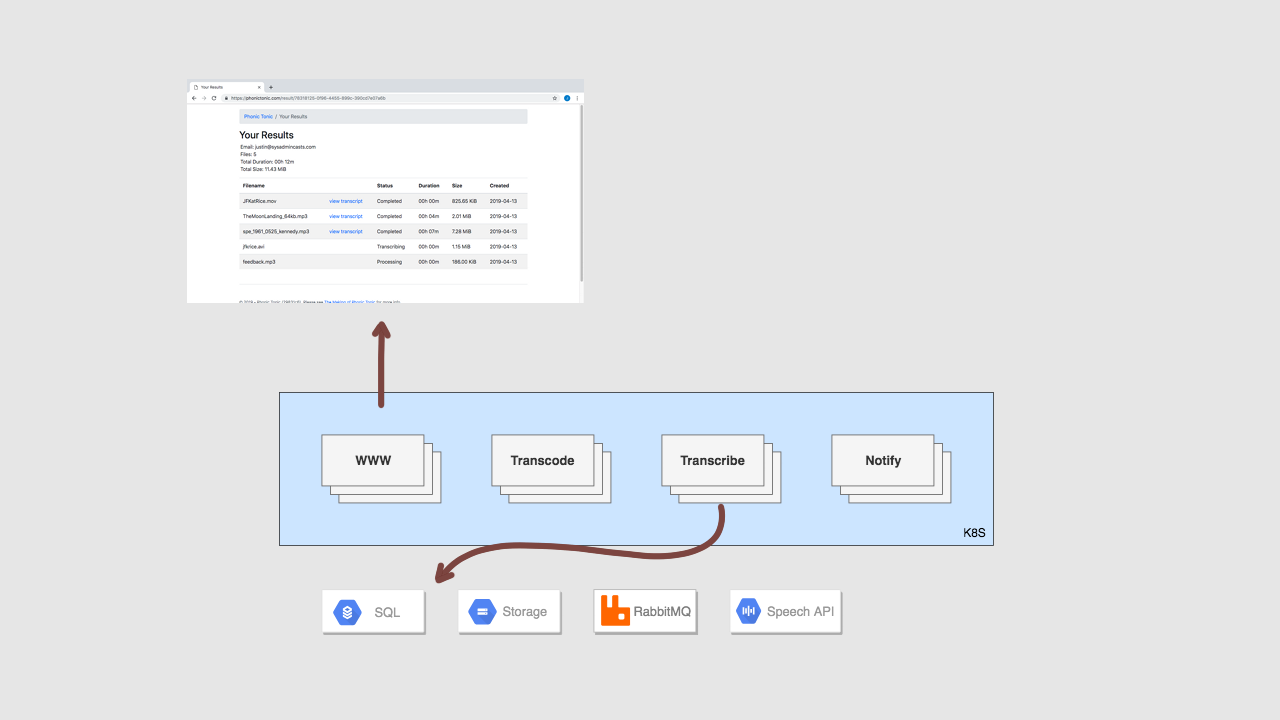Click the Processing status cell

[x=389, y=262]
